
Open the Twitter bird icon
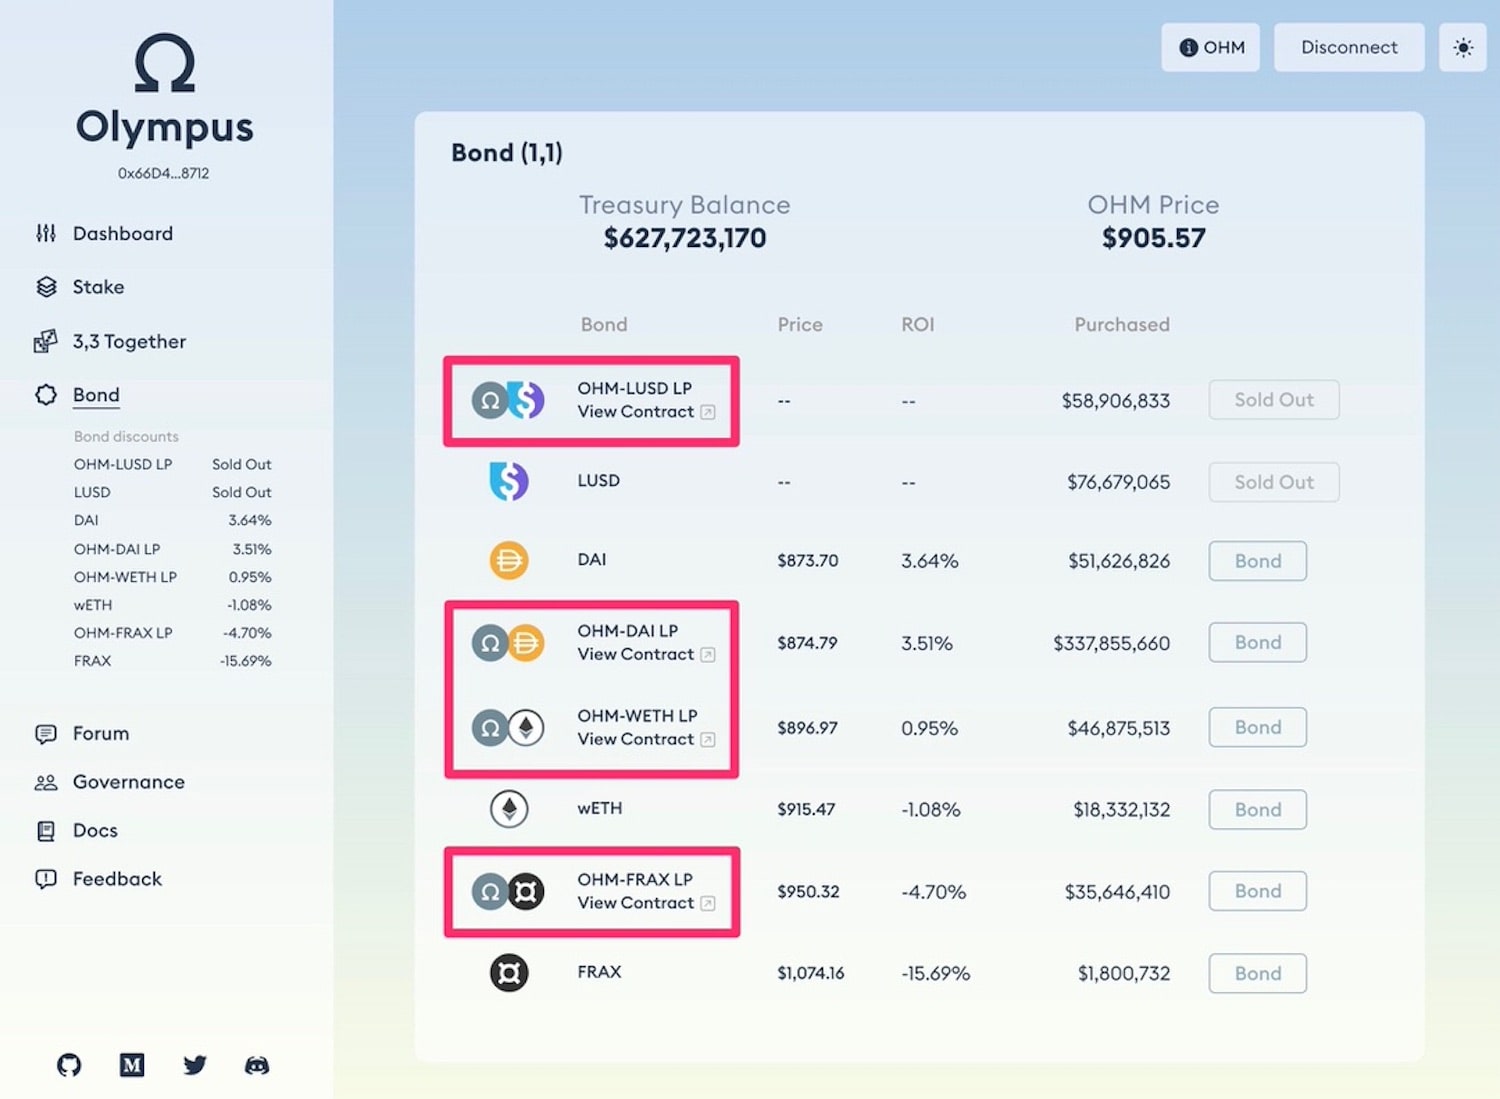195,1065
